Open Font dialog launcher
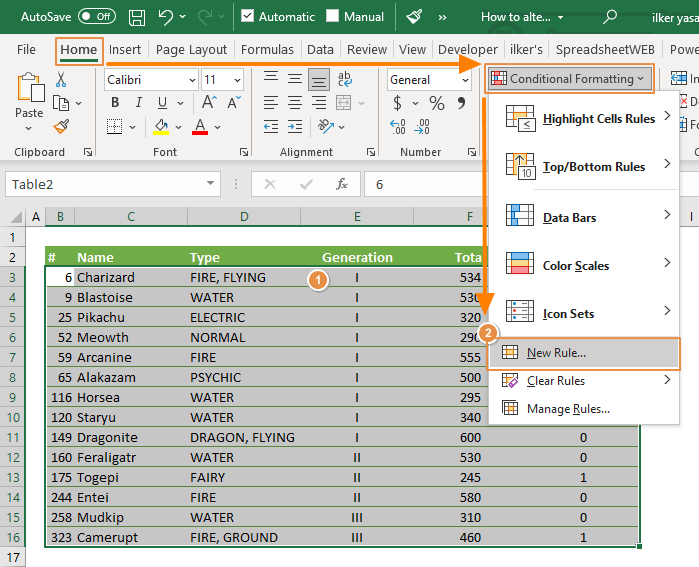This screenshot has width=699, height=567. pyautogui.click(x=243, y=152)
